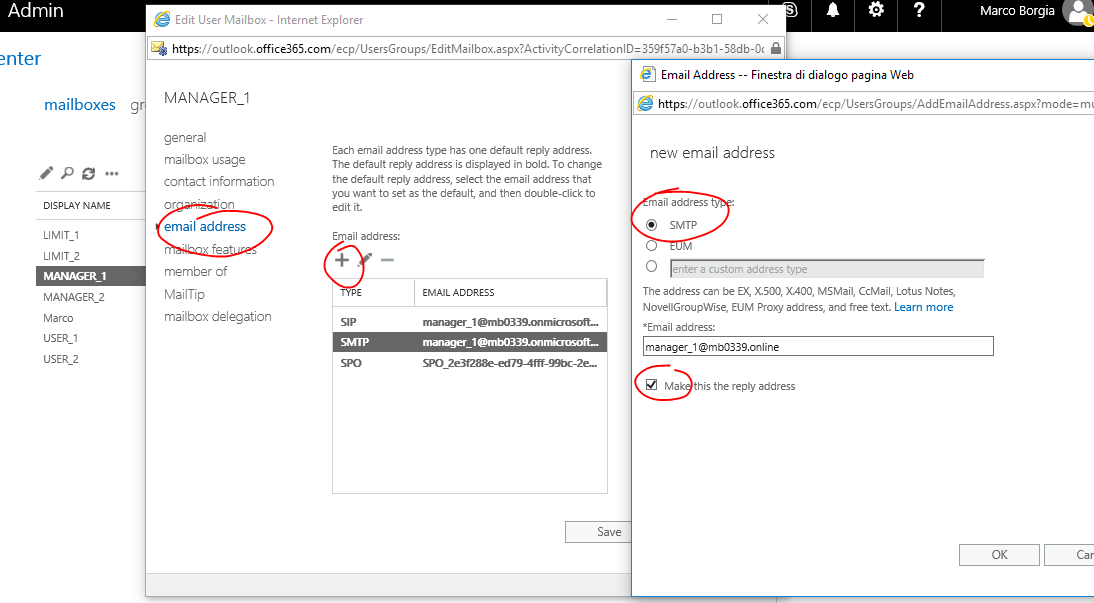Open the mailbox delegation section

pyautogui.click(x=218, y=316)
